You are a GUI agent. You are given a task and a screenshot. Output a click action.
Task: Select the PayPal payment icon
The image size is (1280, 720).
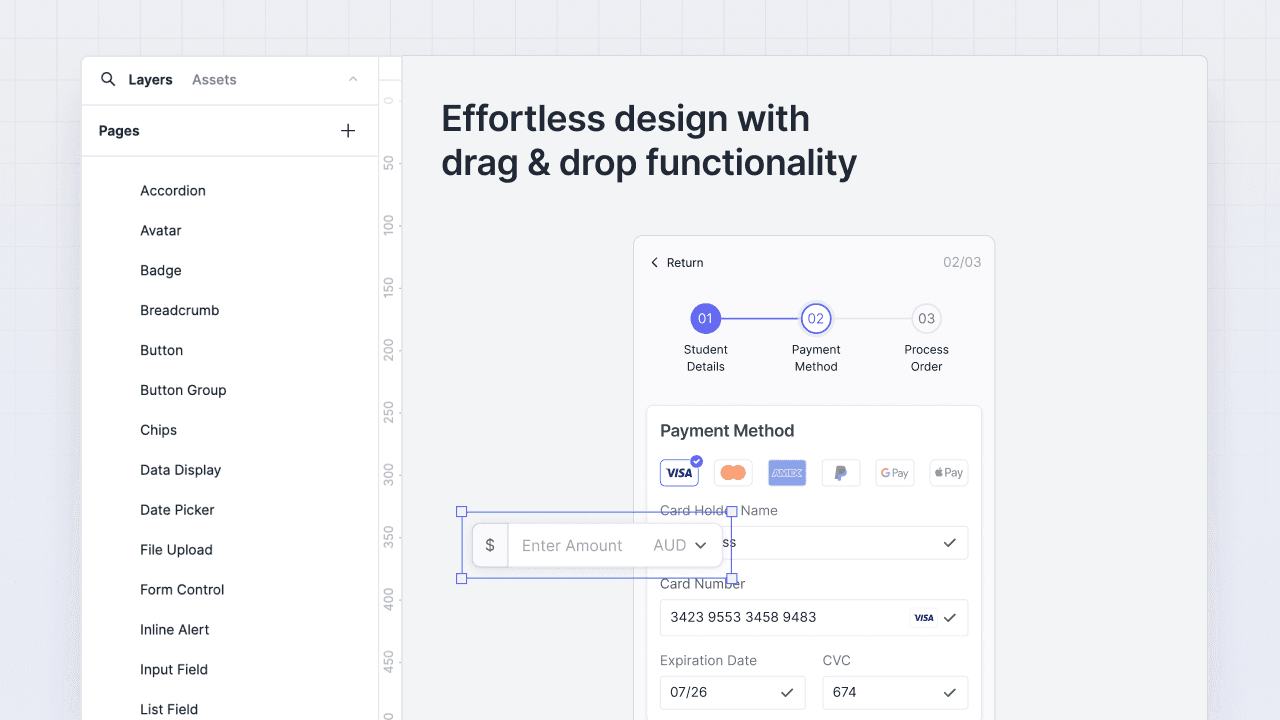[841, 473]
